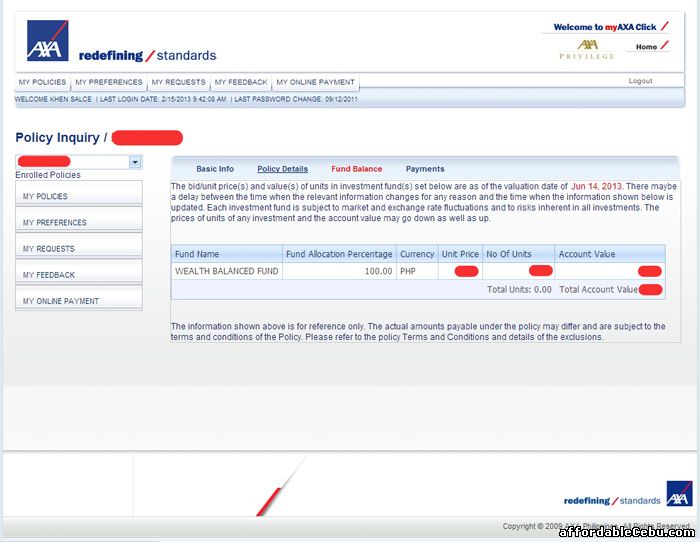Select MY ONLINE PAYMENT in left sidebar

(x=79, y=298)
